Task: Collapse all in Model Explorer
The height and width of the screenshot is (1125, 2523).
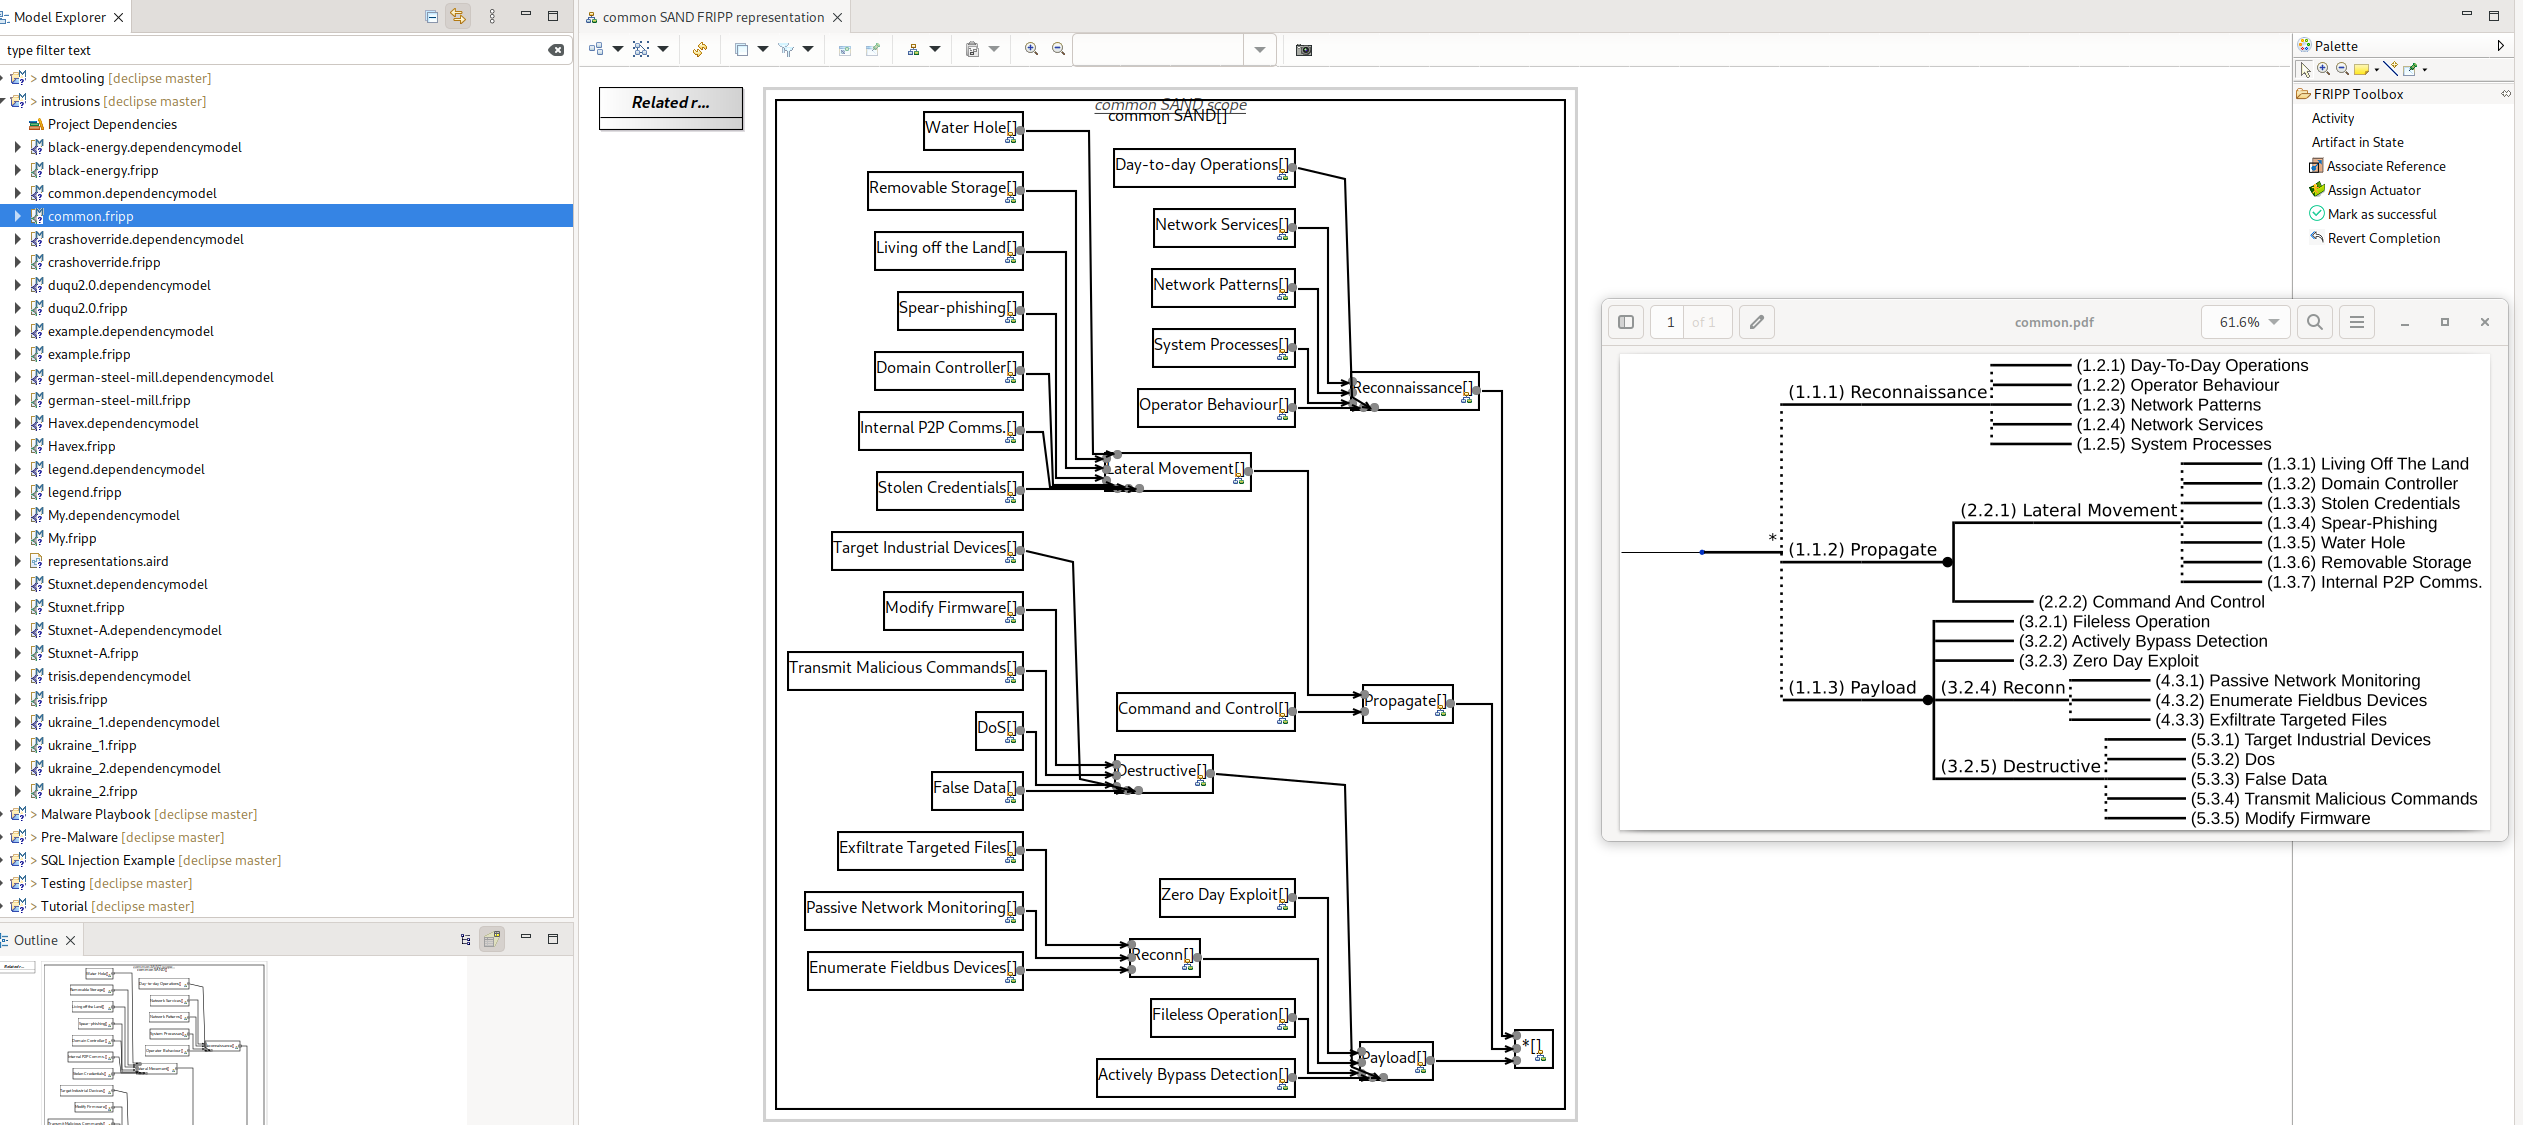Action: pos(431,16)
